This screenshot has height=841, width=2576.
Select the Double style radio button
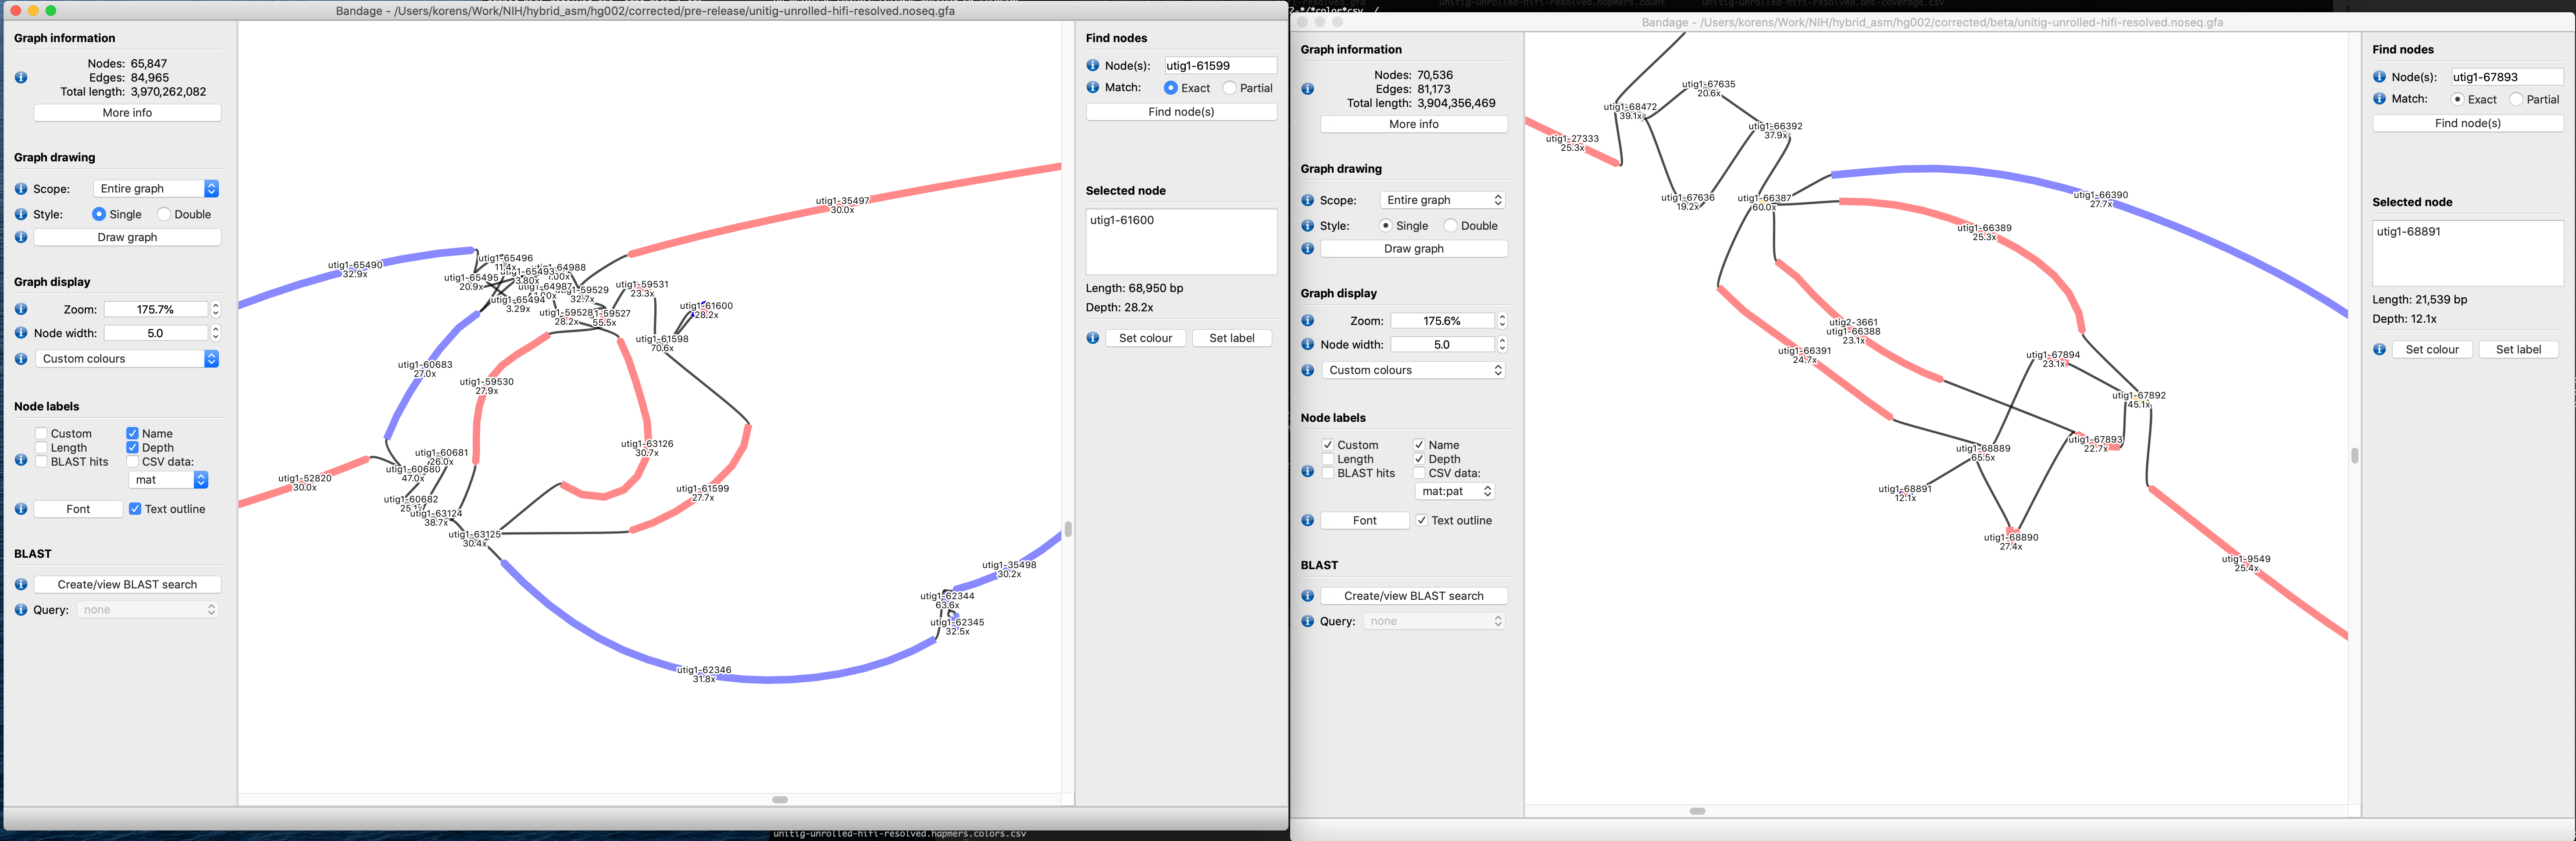tap(164, 214)
